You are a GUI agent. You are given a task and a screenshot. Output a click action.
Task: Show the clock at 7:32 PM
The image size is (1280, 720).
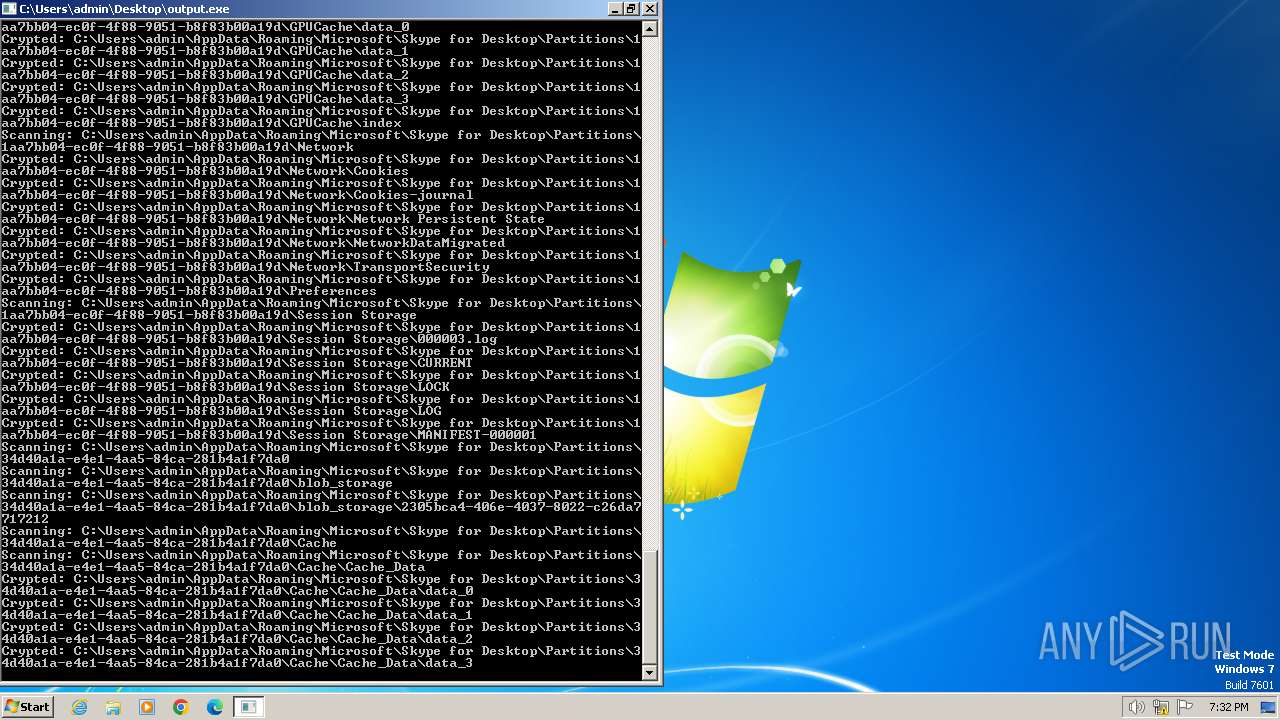1228,707
